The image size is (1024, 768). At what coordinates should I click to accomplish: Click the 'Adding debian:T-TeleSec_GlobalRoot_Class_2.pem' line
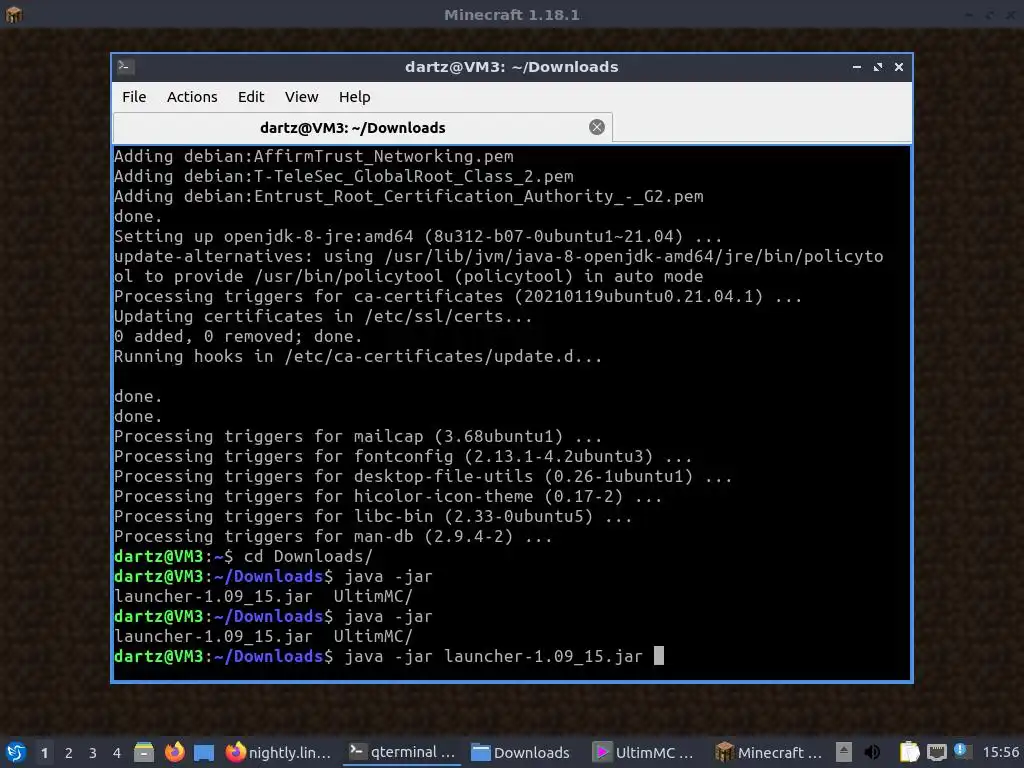pos(344,176)
